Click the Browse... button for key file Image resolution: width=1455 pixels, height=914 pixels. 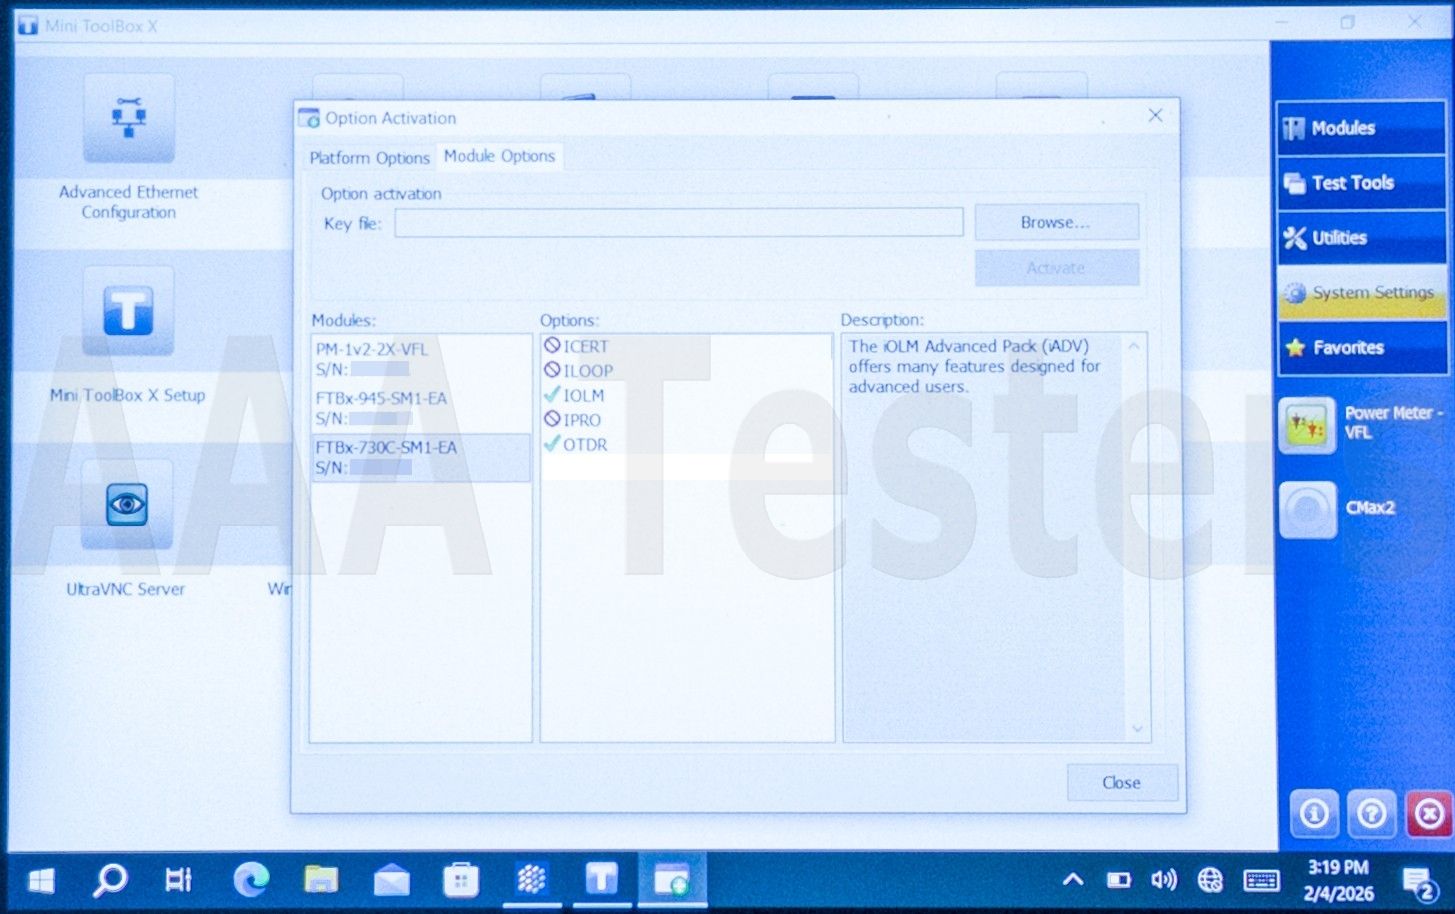point(1056,223)
